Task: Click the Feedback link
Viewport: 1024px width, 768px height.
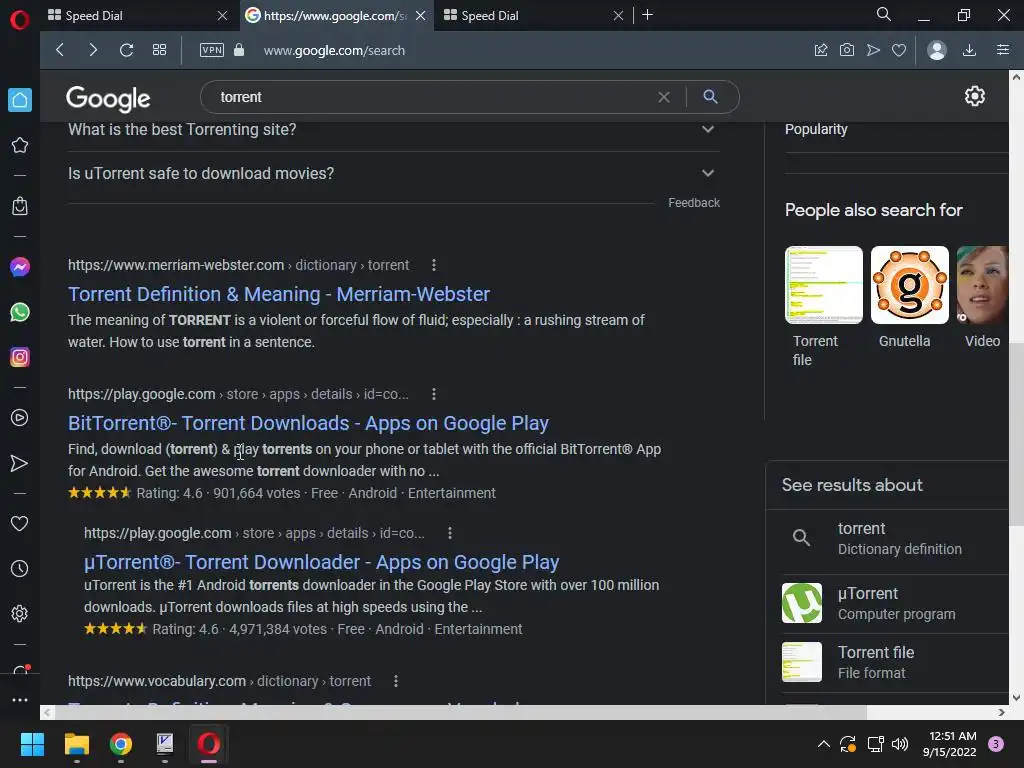Action: point(694,203)
